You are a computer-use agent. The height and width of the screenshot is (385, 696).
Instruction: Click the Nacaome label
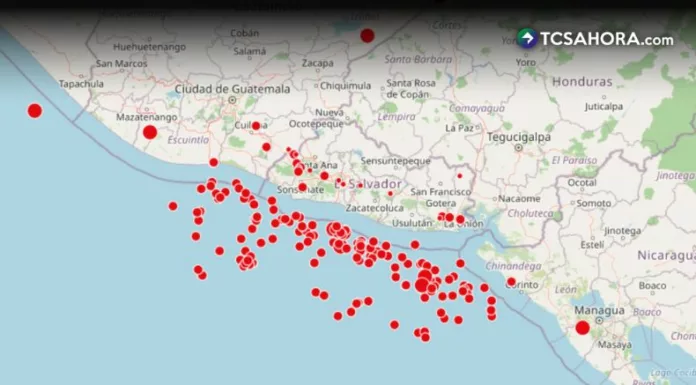point(519,198)
